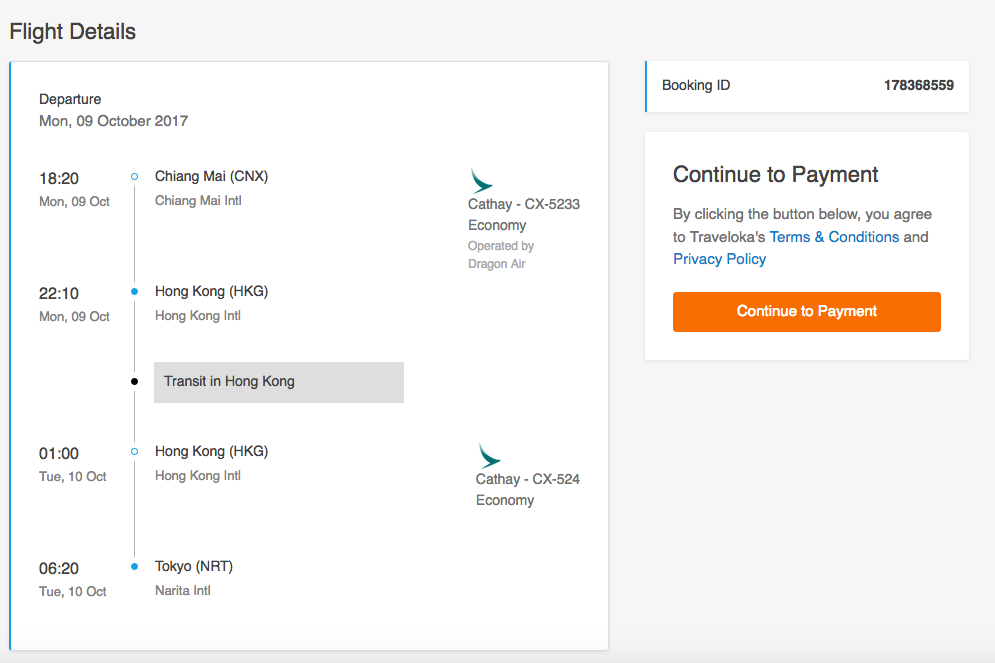Click the Chiang Mai departure timeline dot

(x=135, y=176)
